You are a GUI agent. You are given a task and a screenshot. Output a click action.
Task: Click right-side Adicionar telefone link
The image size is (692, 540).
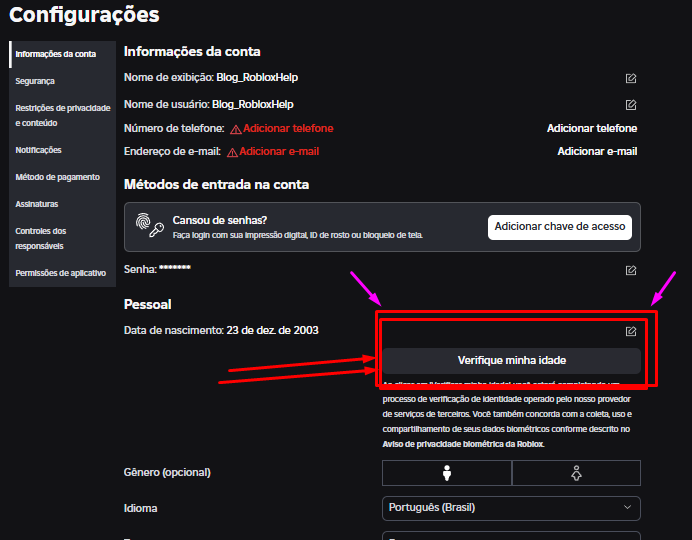(591, 128)
